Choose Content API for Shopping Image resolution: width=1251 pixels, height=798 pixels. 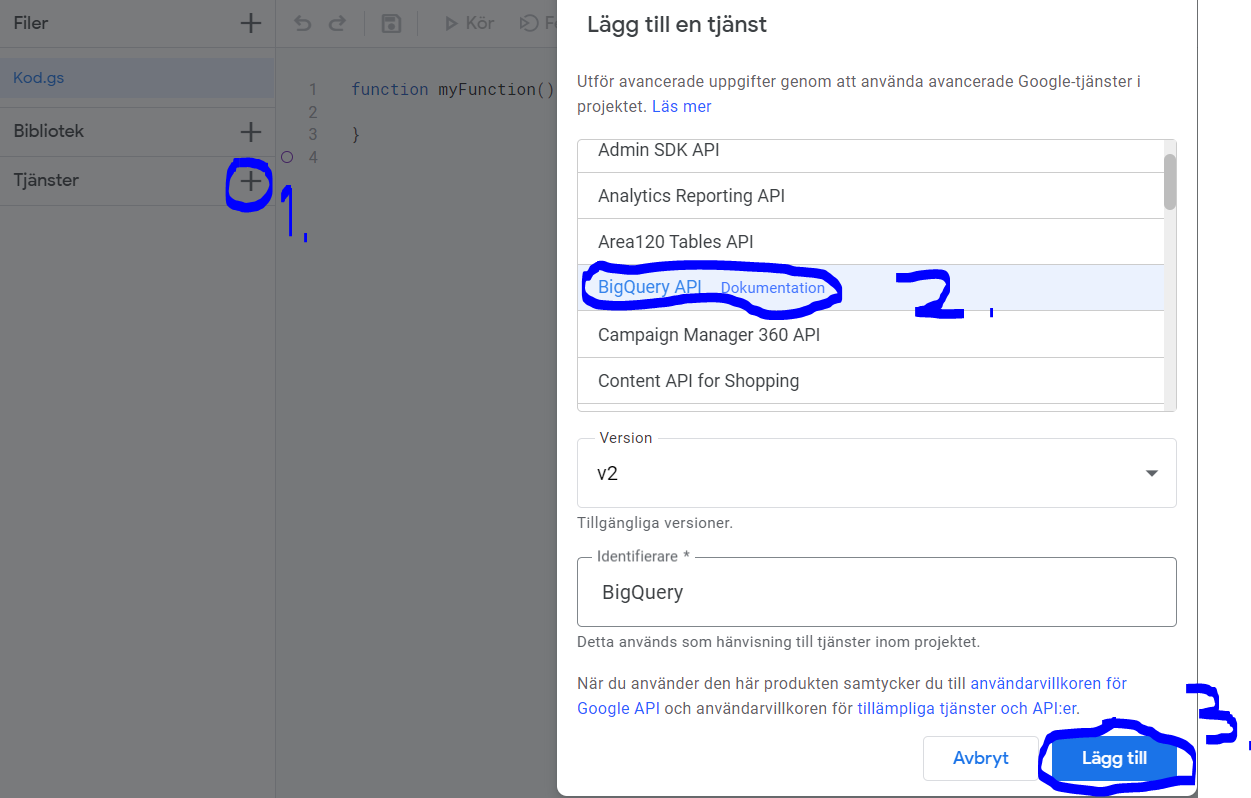coord(871,381)
